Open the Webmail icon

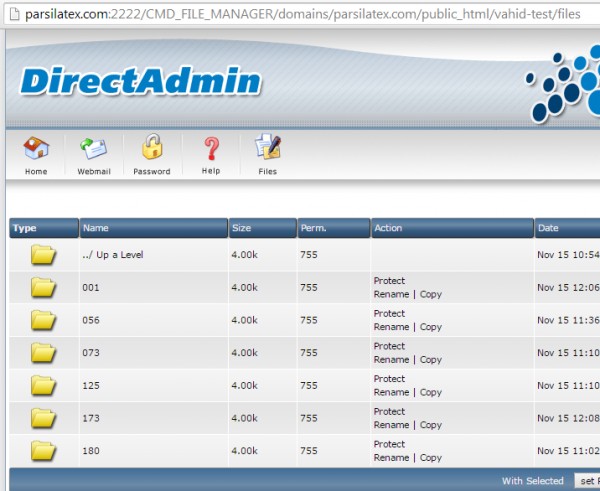(x=94, y=150)
